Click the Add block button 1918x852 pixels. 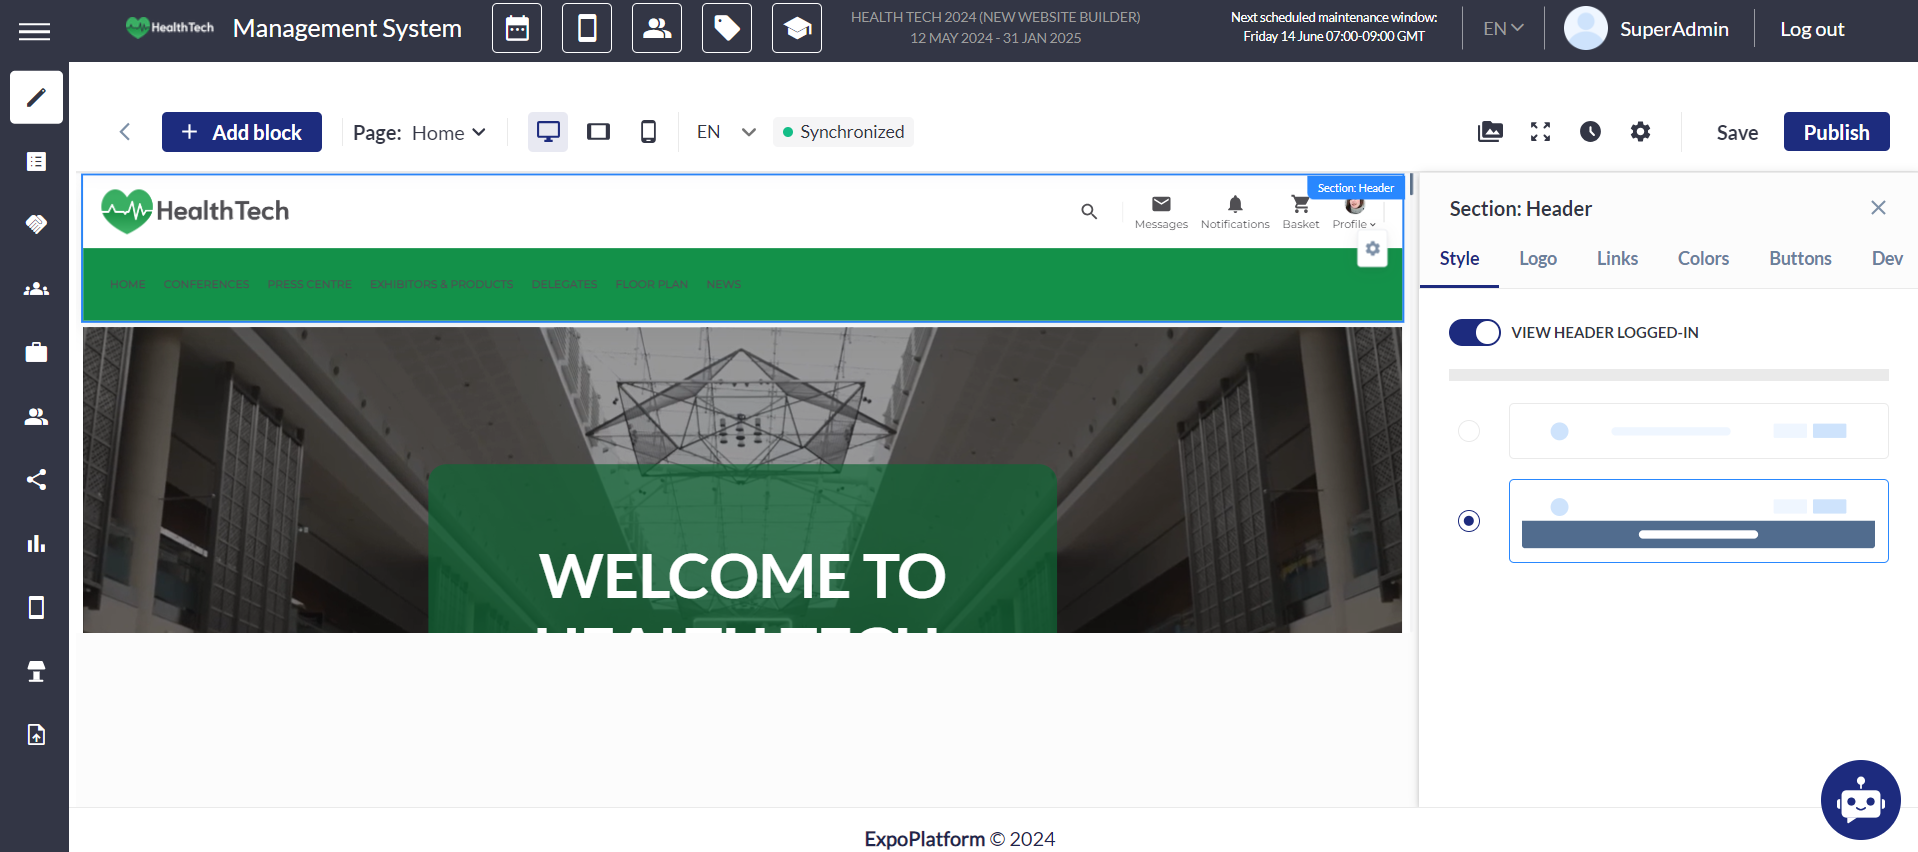[x=242, y=132]
